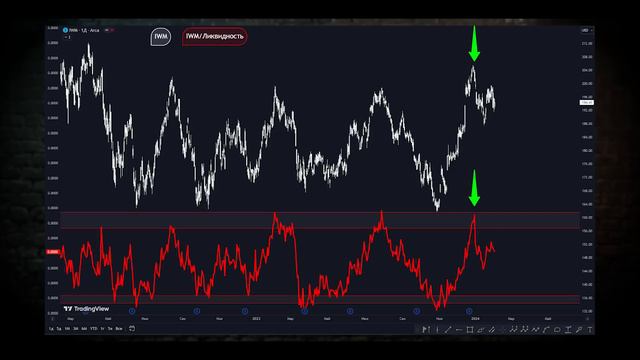
Task: Click the red indicator value label on left scale
Action: tap(53, 252)
